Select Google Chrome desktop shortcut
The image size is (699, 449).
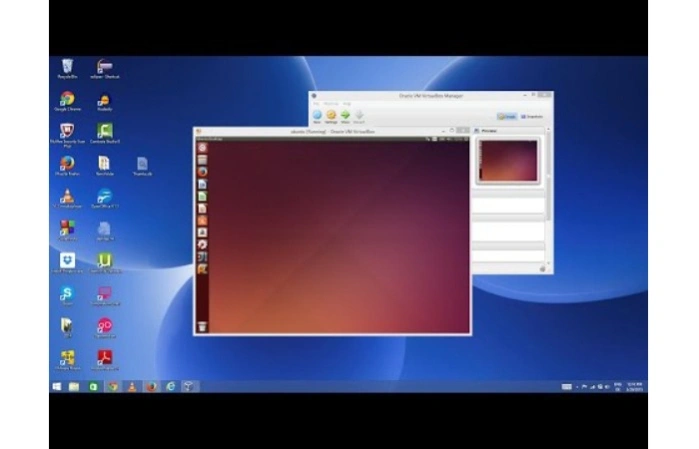(x=67, y=101)
